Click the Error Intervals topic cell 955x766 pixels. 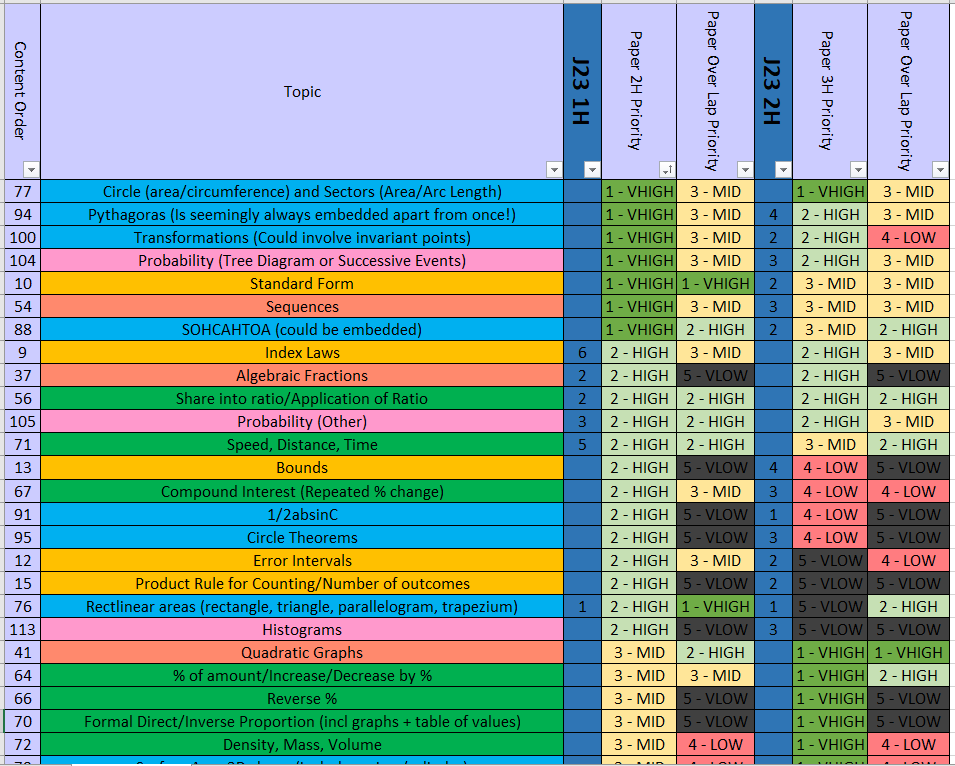[302, 561]
